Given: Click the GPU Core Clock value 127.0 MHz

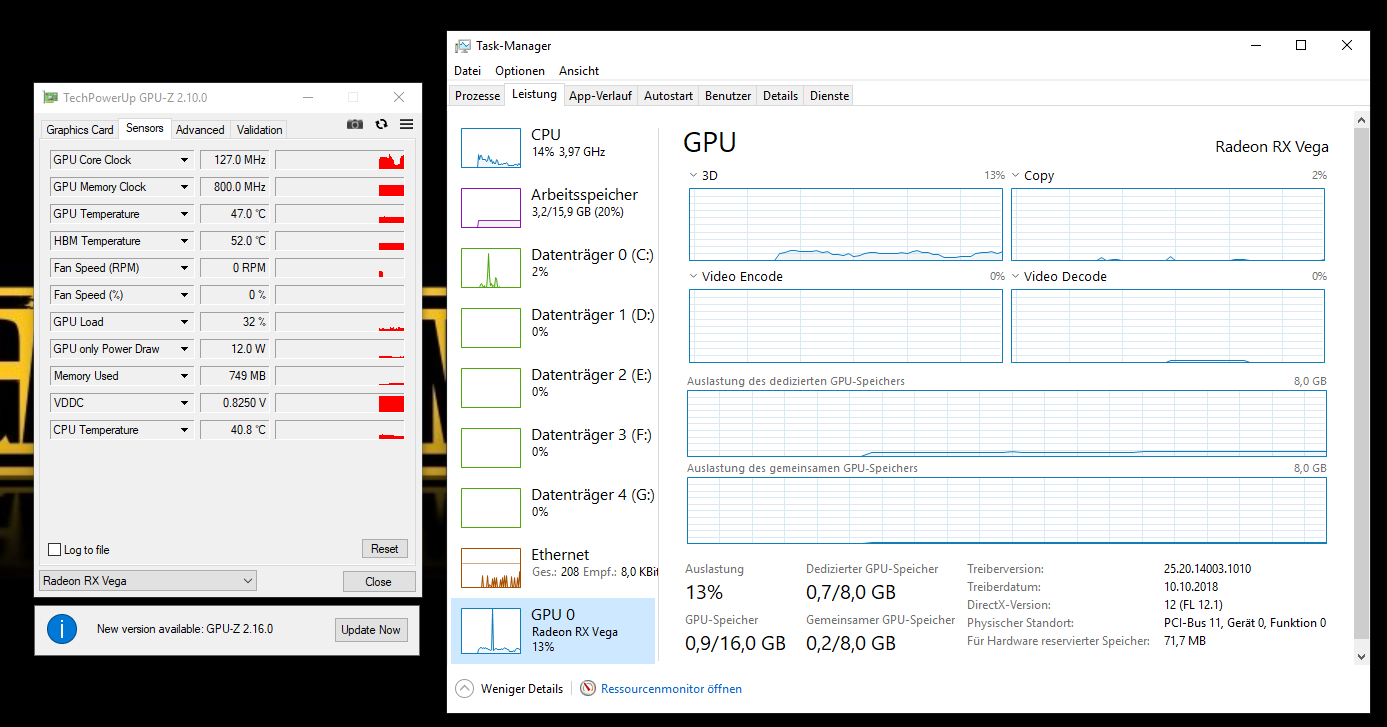Looking at the screenshot, I should pyautogui.click(x=234, y=160).
